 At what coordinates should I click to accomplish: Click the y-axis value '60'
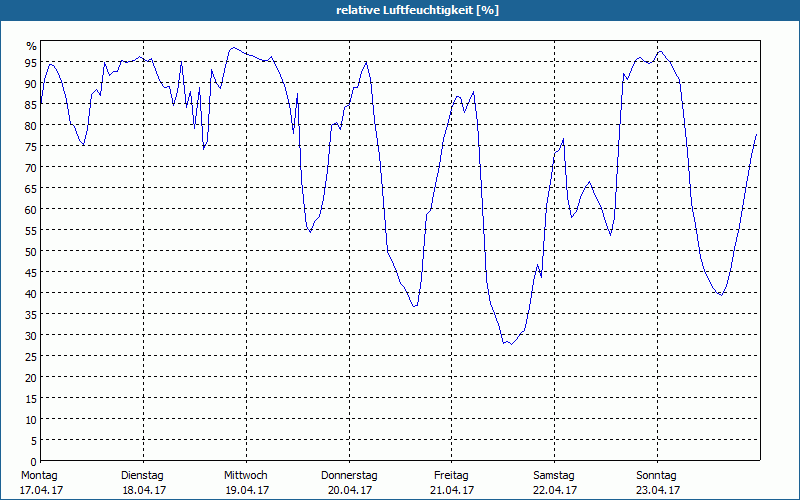click(31, 210)
